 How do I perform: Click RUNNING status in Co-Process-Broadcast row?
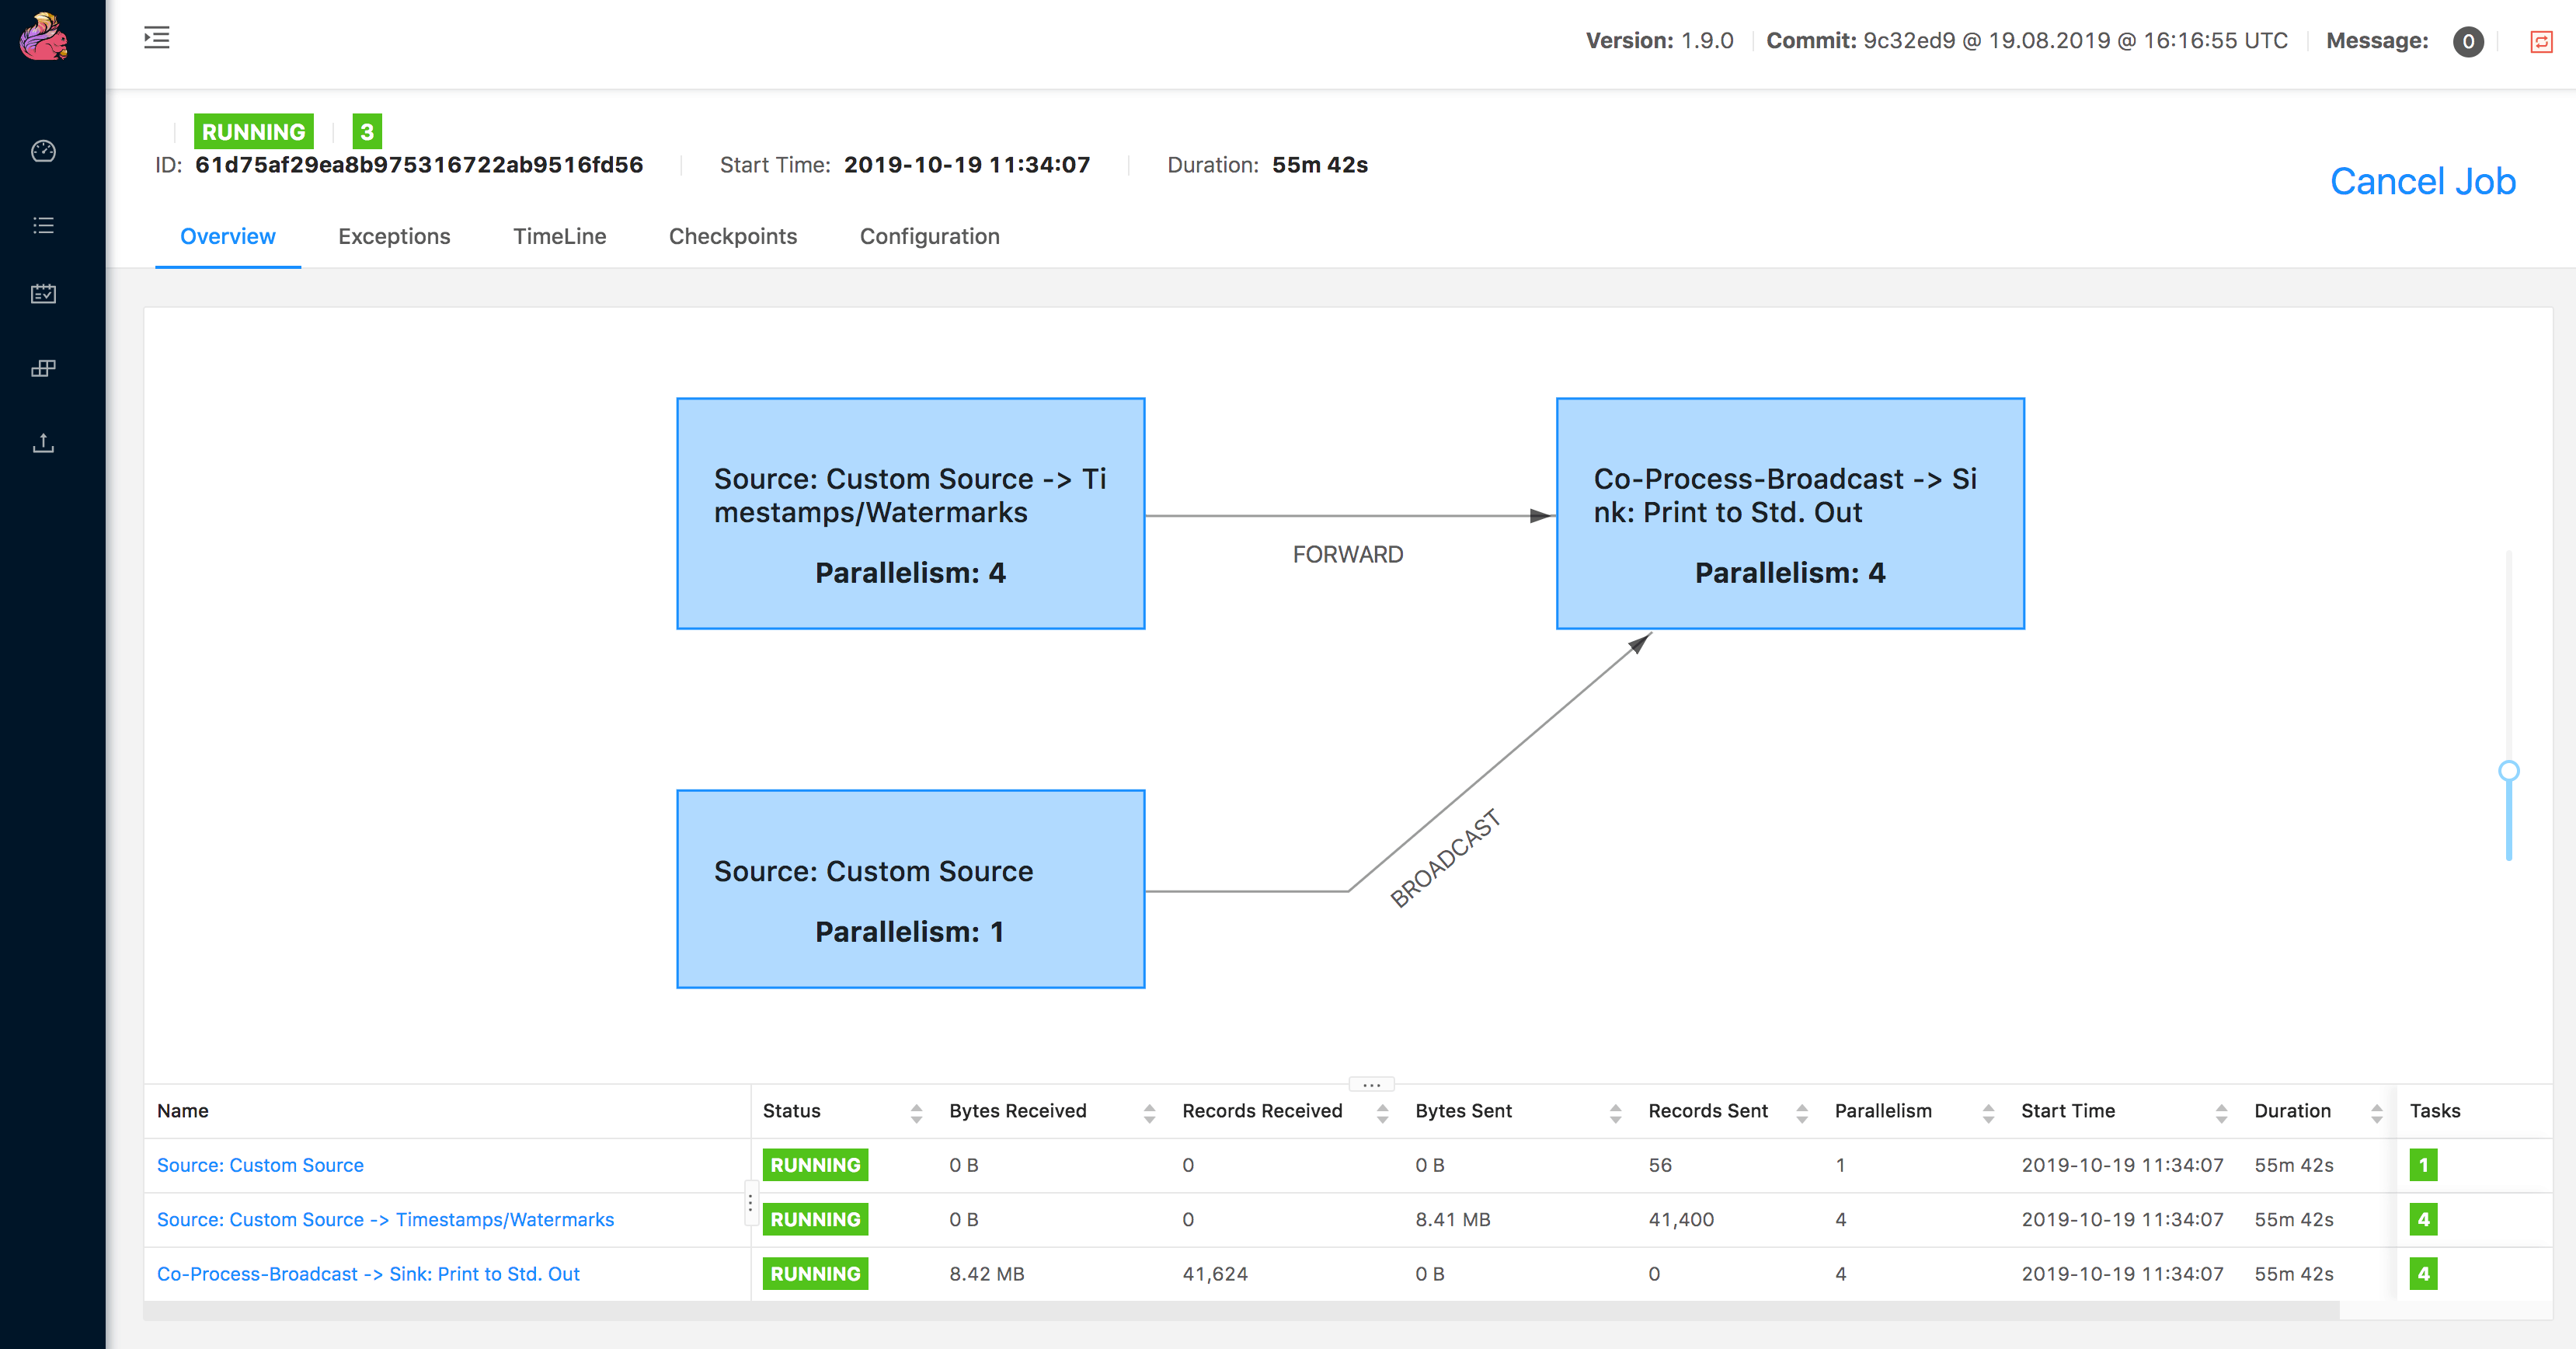coord(815,1274)
